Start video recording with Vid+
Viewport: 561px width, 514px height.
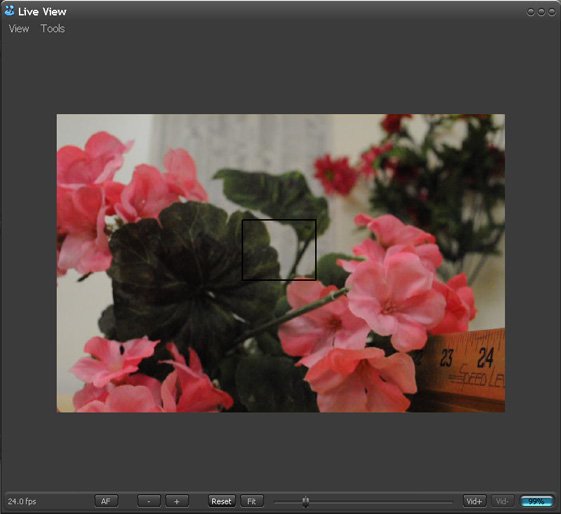tap(474, 501)
